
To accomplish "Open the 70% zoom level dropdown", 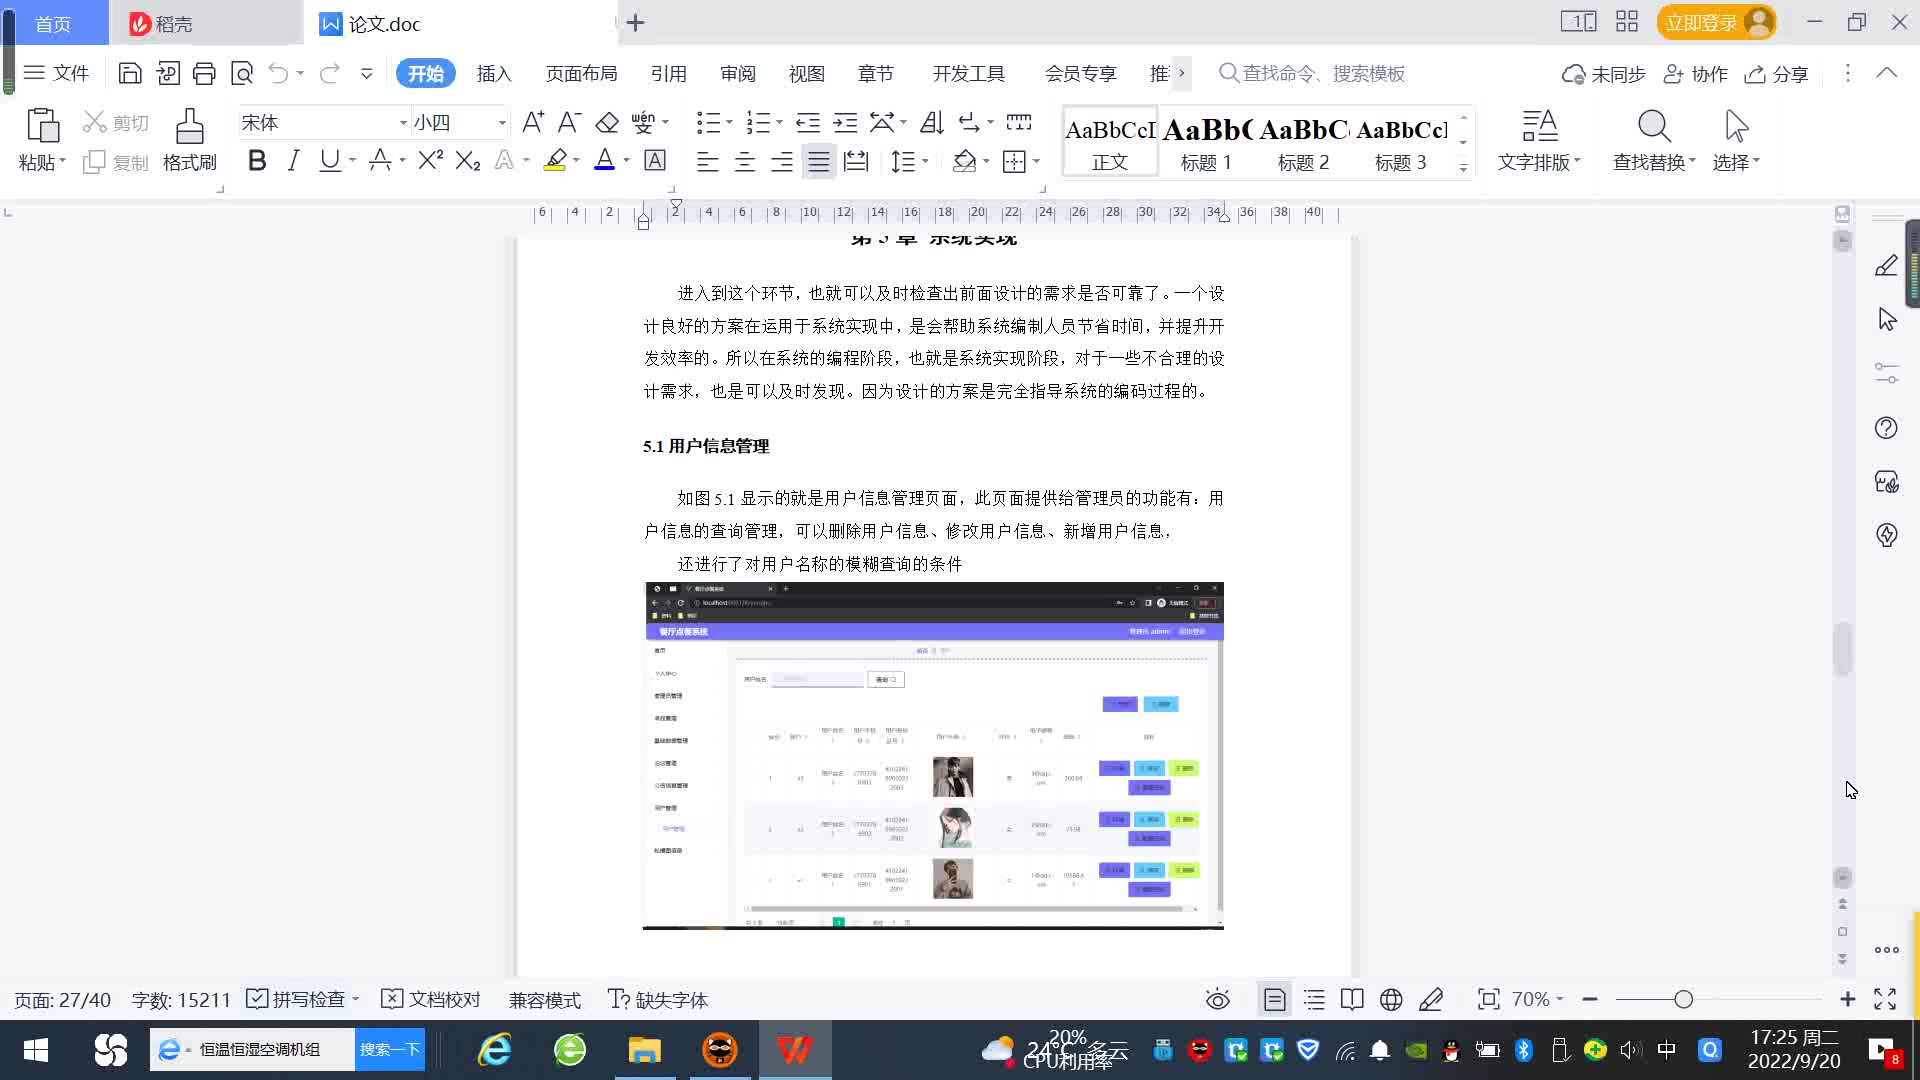I will 1537,999.
